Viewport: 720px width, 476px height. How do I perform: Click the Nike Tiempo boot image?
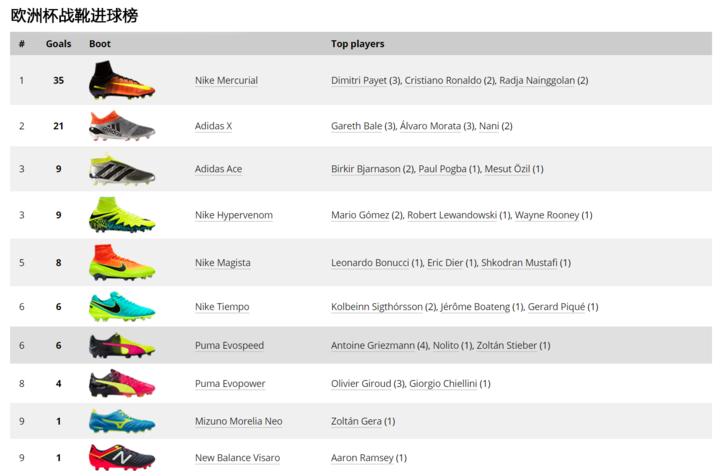pos(121,306)
